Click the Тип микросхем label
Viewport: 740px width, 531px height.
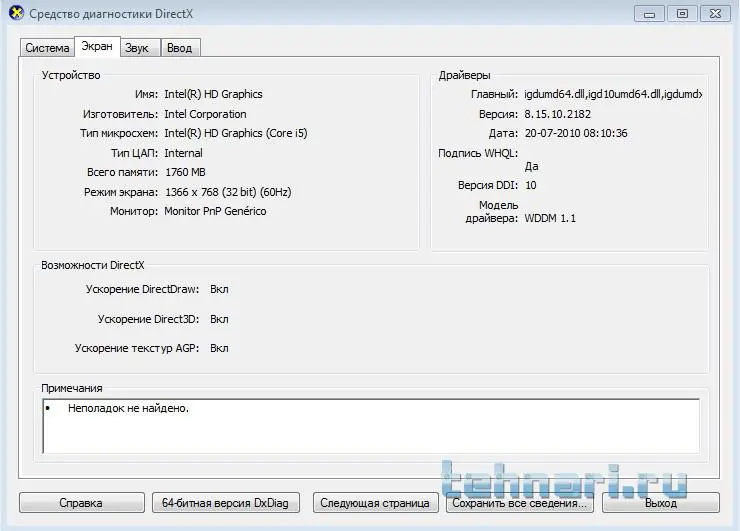(x=119, y=134)
